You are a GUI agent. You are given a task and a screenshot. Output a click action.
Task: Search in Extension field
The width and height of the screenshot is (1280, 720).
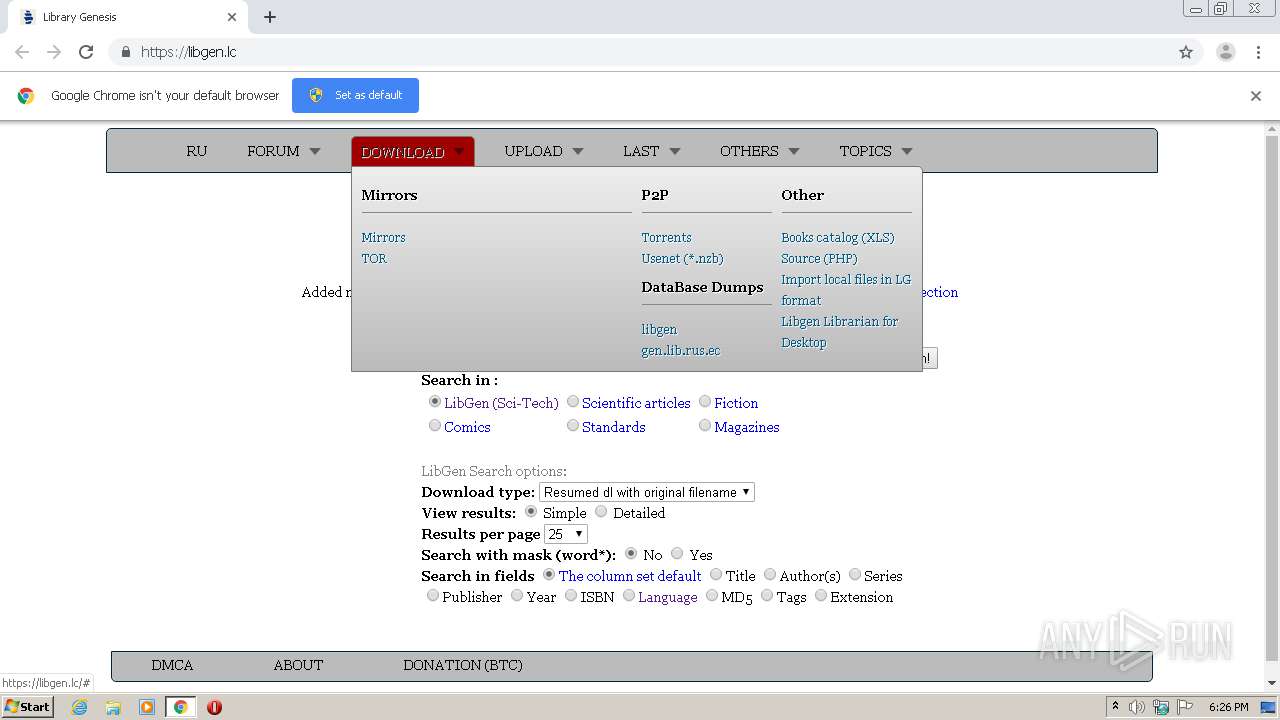(x=821, y=595)
